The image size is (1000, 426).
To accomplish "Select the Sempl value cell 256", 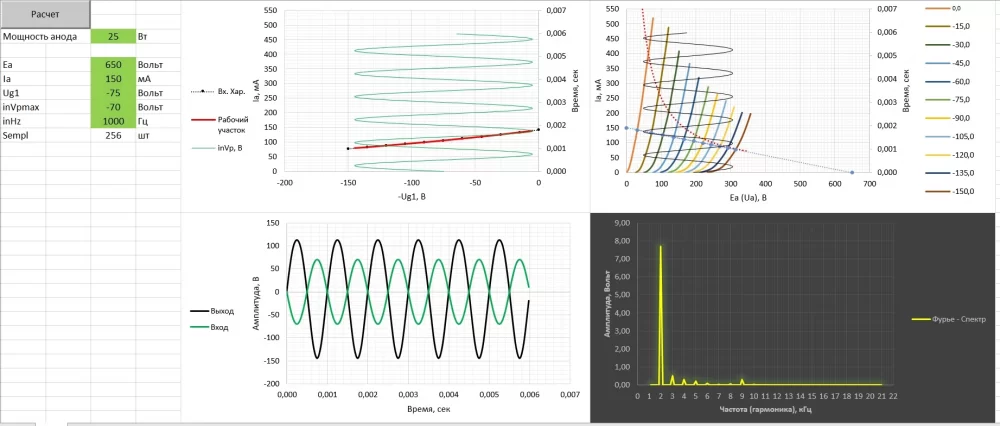I will pos(112,135).
